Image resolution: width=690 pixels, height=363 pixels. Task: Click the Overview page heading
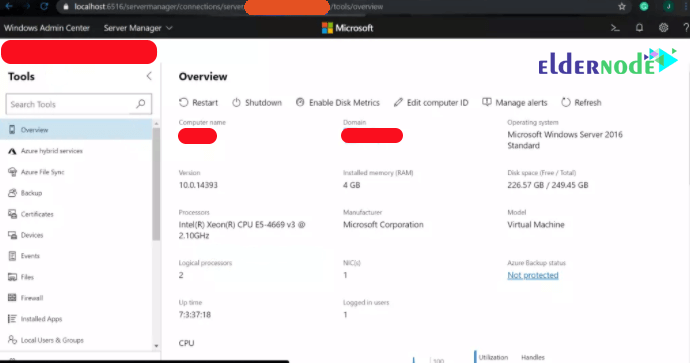(x=203, y=76)
